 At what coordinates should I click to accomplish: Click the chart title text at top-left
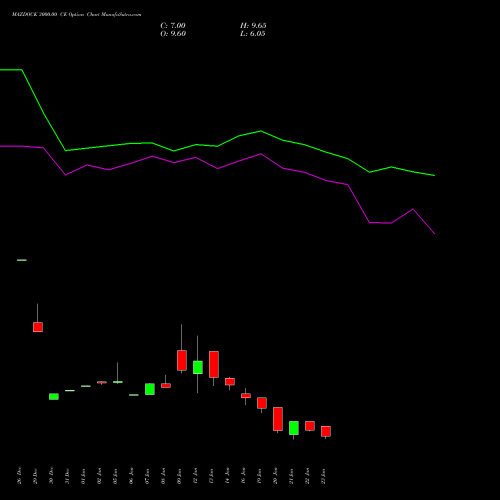tap(76, 15)
